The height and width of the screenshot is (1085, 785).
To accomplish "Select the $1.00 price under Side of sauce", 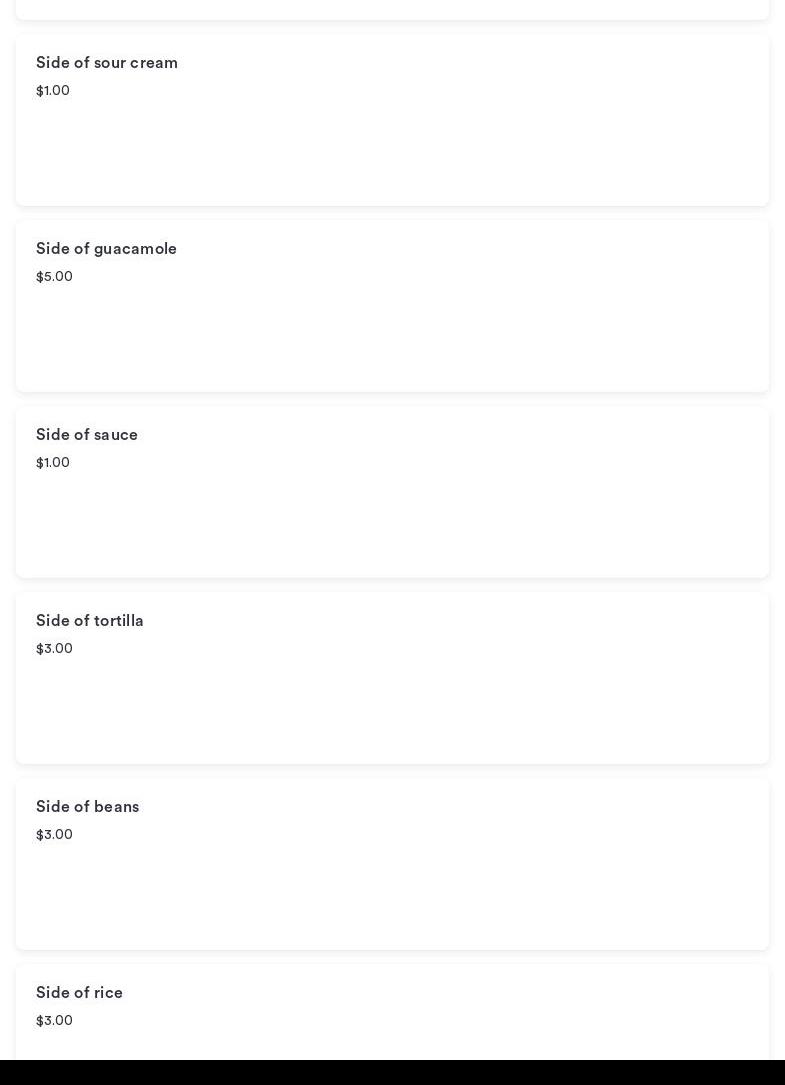I will coord(53,463).
